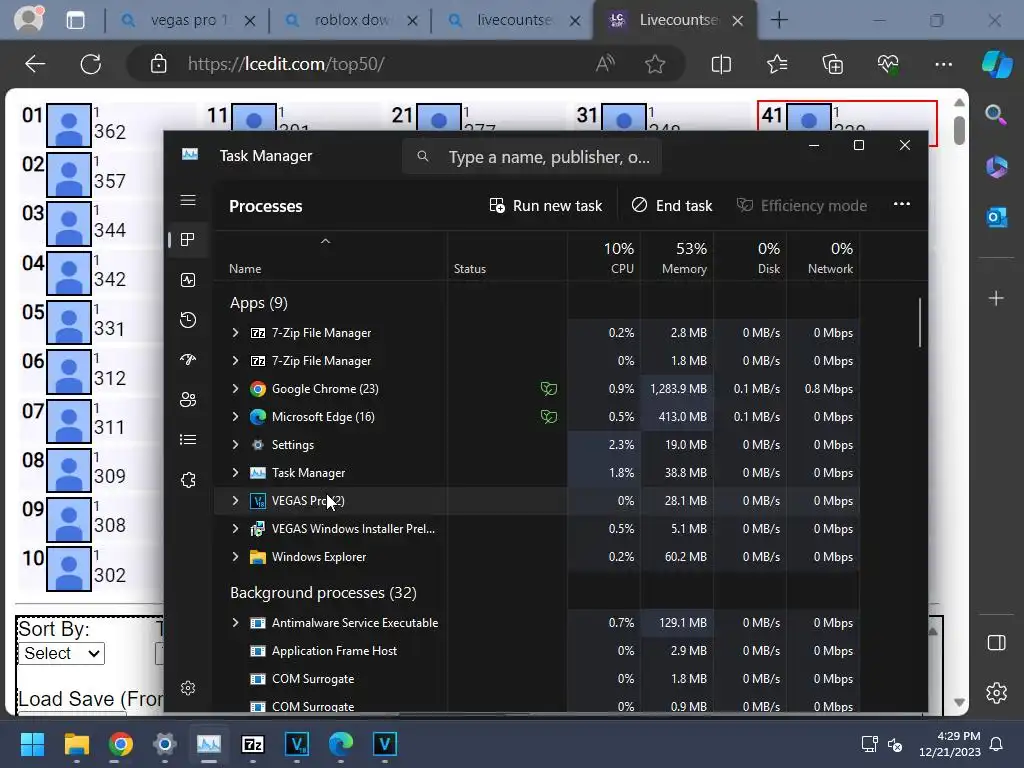Open Edge sidebar layout toggle icon
The width and height of the screenshot is (1024, 768).
[x=997, y=643]
